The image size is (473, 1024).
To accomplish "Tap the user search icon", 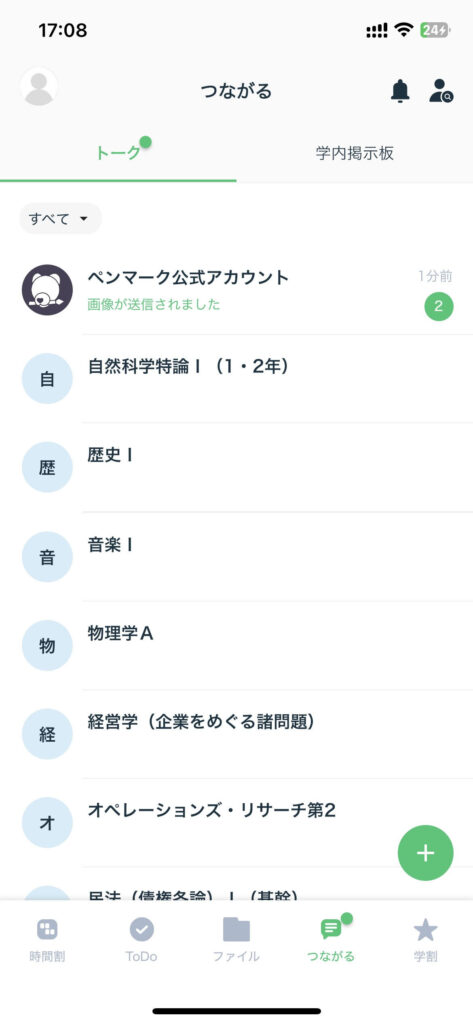I will tap(441, 91).
